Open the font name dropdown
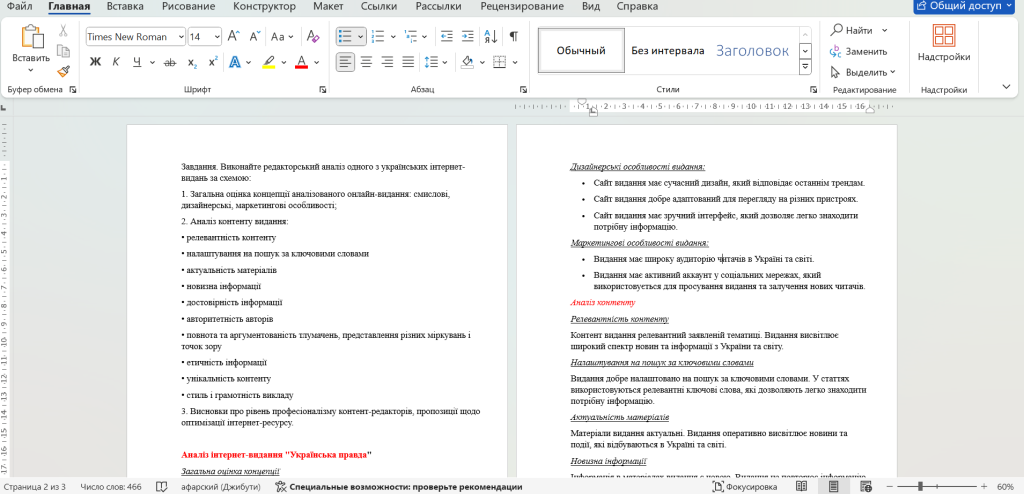The image size is (1024, 494). (181, 37)
